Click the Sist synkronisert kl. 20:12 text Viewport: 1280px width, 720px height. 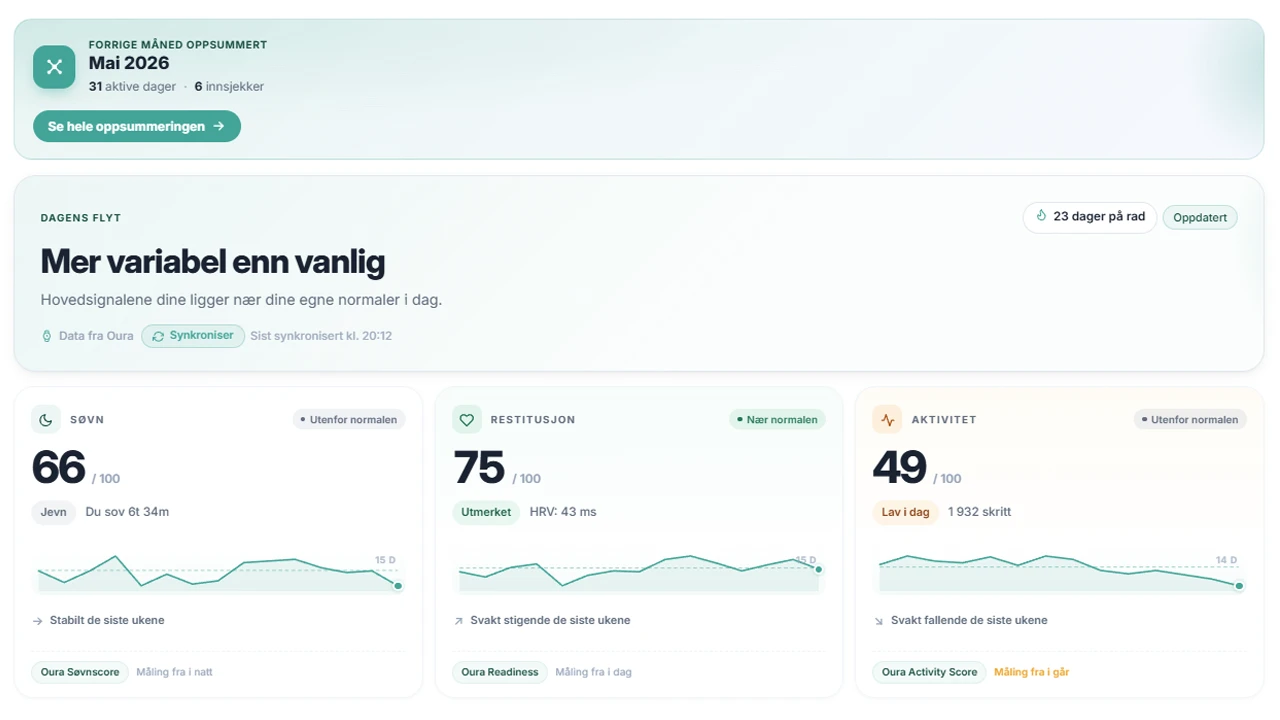pyautogui.click(x=321, y=336)
